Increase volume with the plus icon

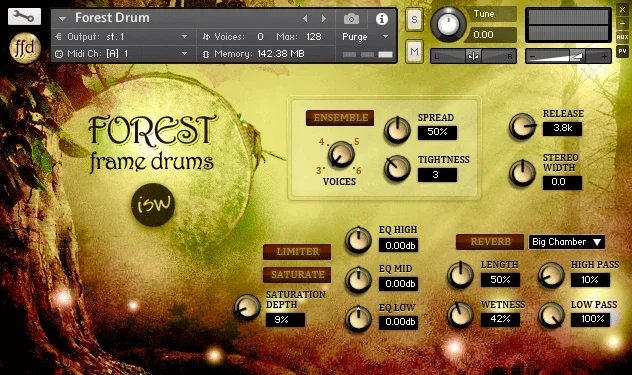(604, 56)
